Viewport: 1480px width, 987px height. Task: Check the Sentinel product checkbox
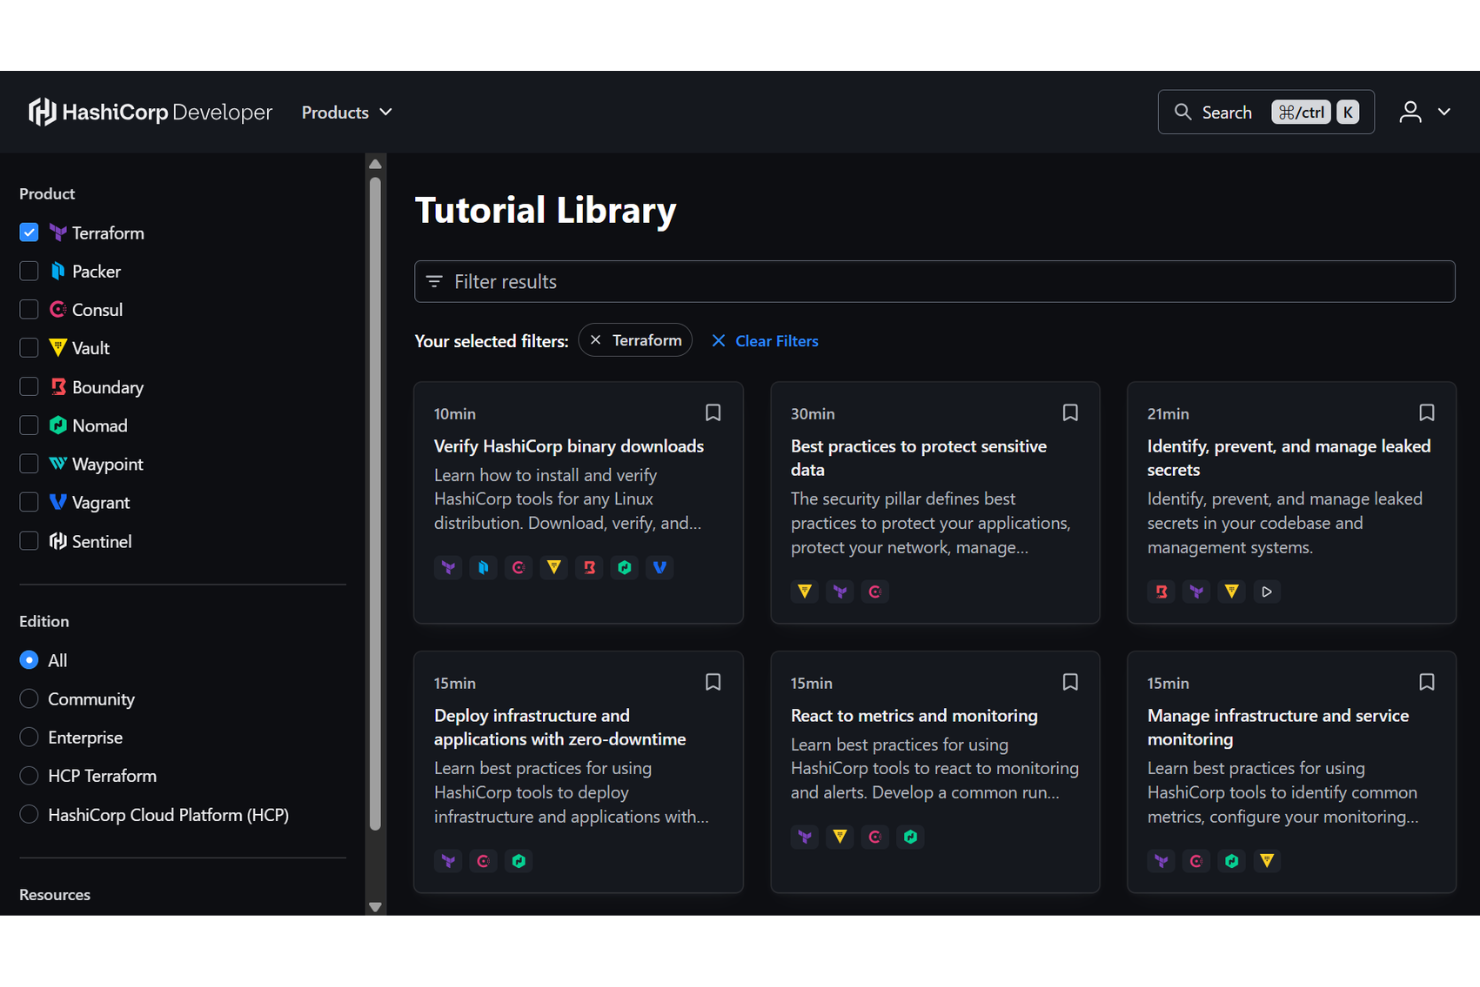point(29,541)
